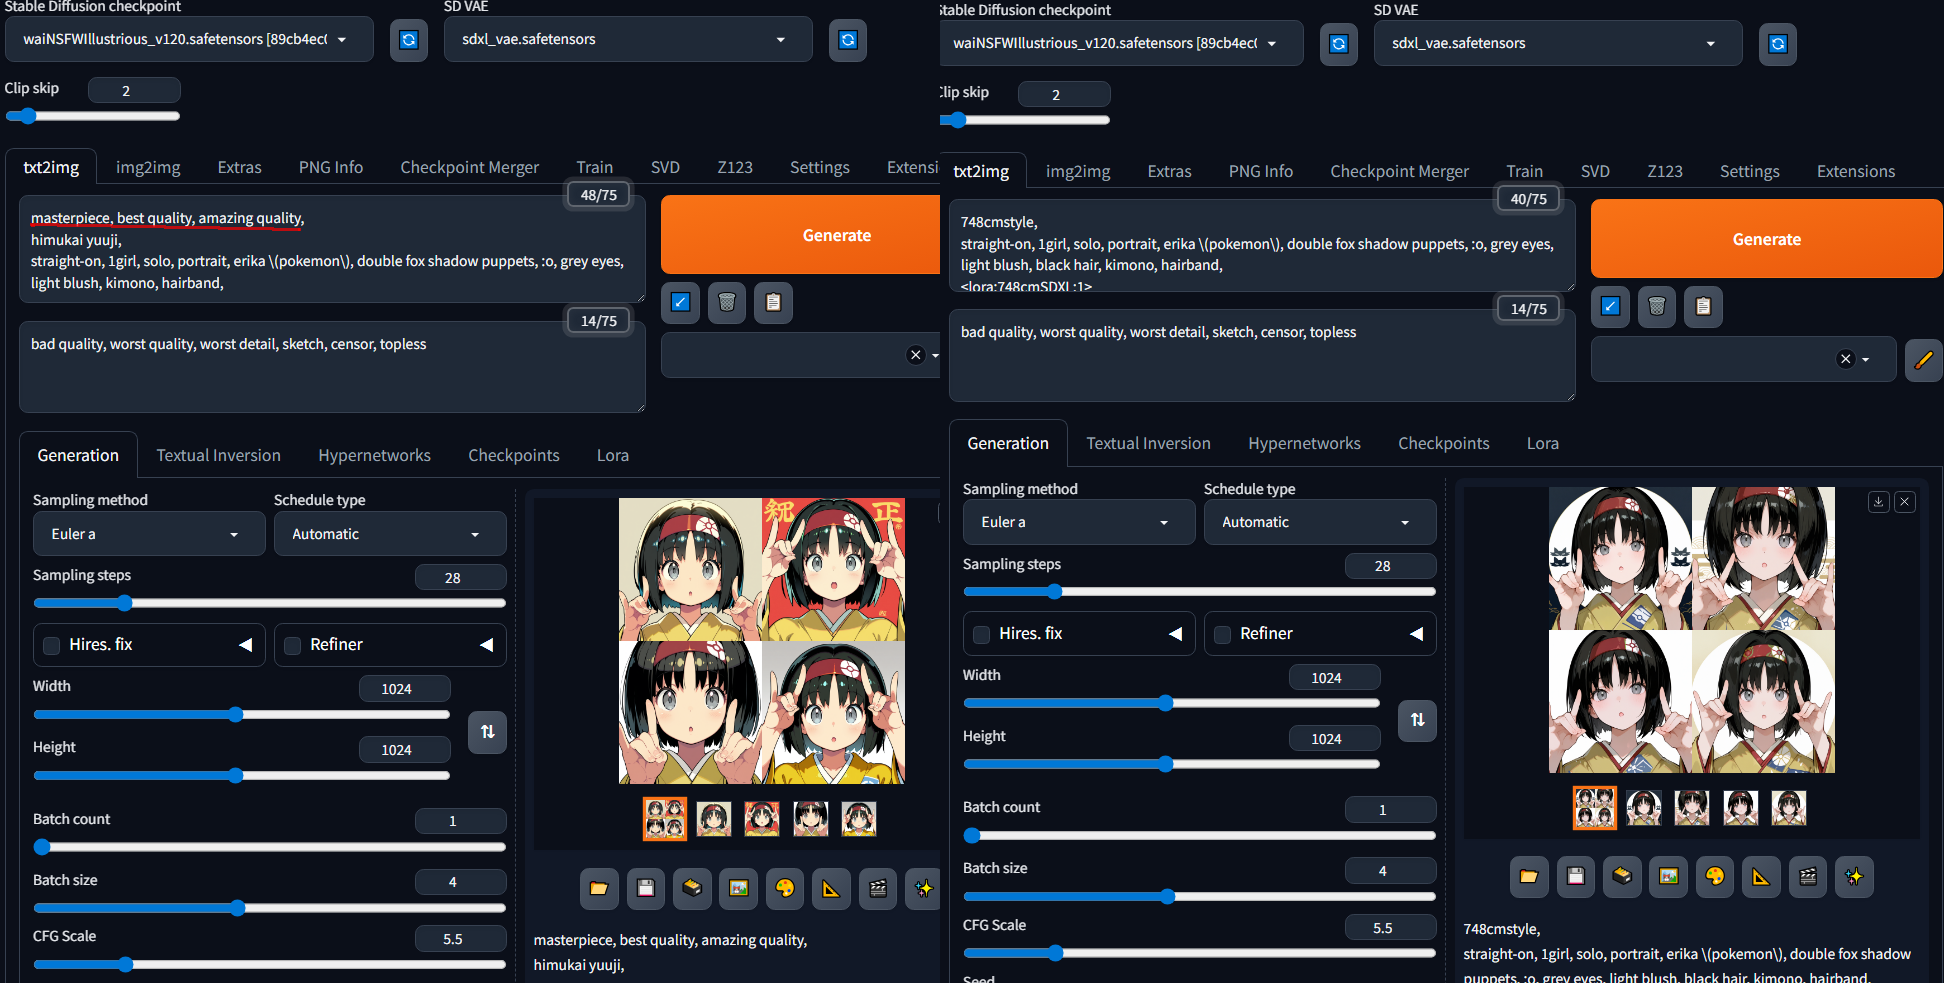Open Settings tab in right window
1944x983 pixels.
pyautogui.click(x=1749, y=171)
